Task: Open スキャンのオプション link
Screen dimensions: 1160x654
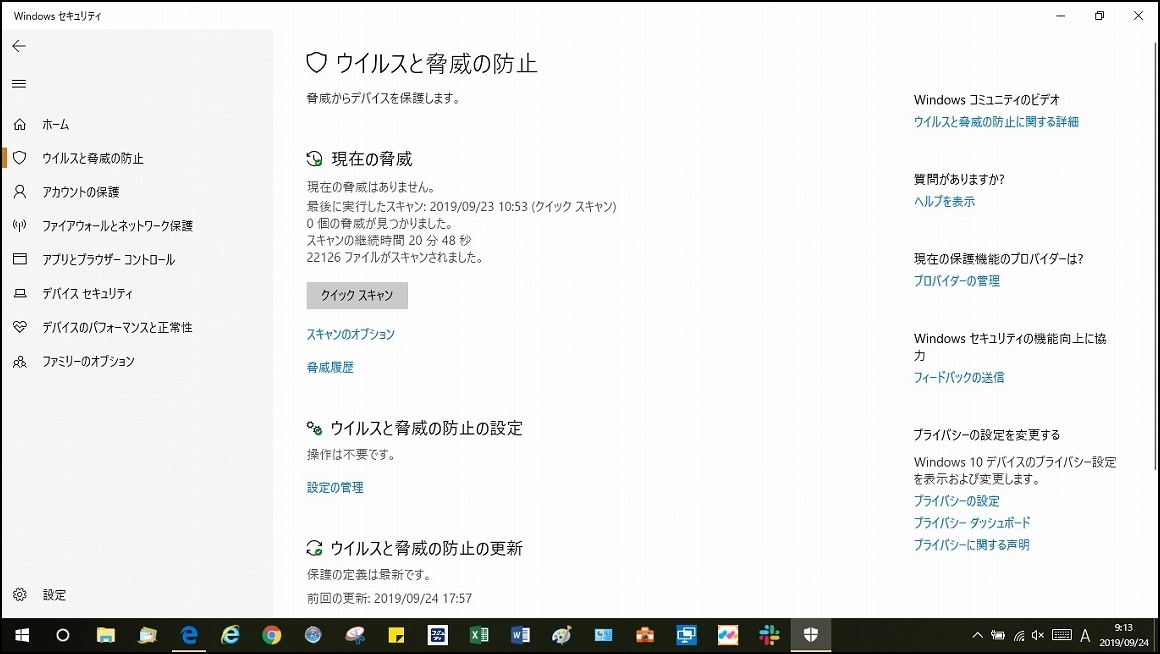Action: (351, 334)
